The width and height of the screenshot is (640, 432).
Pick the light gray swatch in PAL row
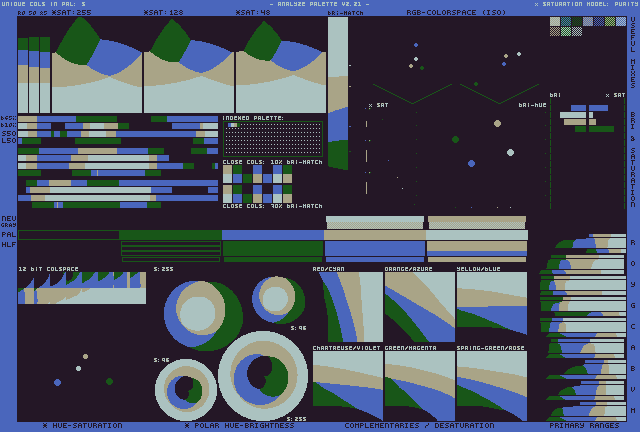click(477, 235)
